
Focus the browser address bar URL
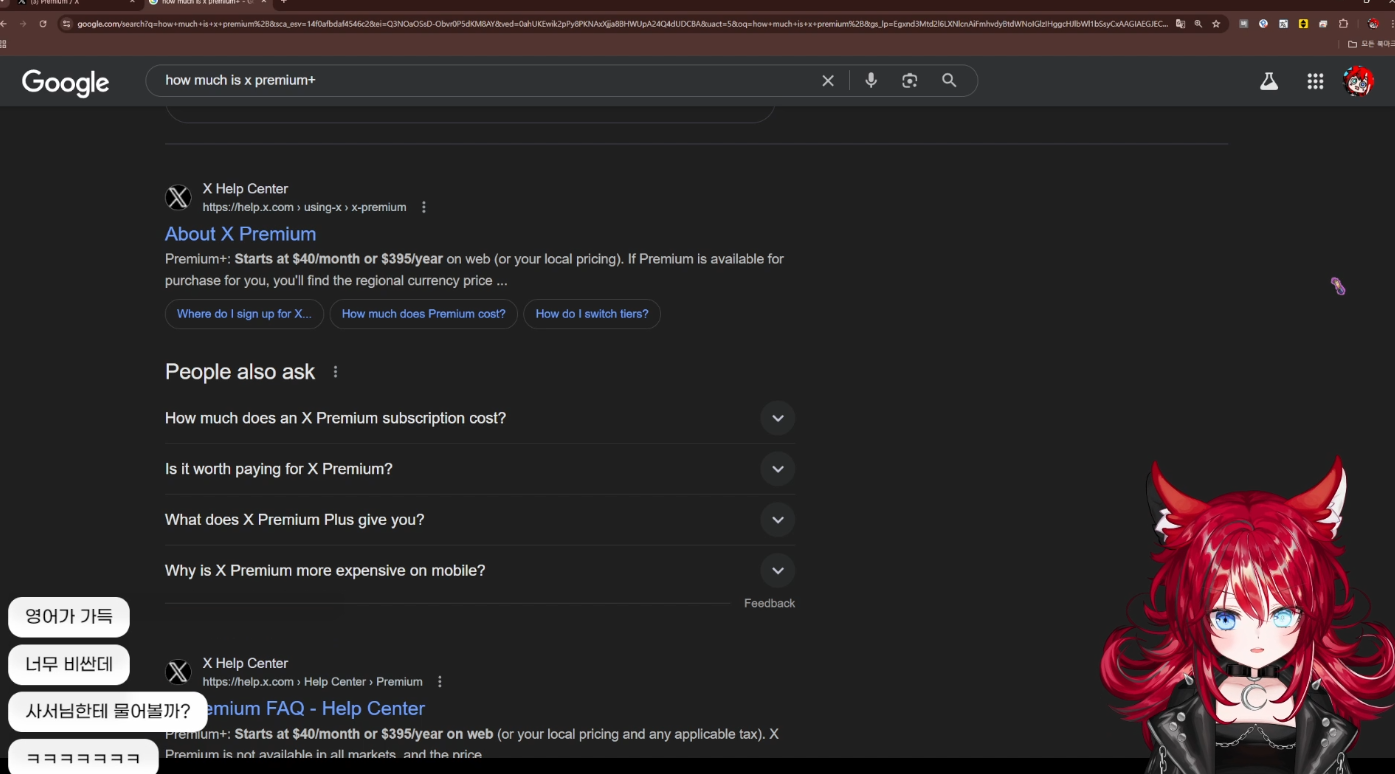point(620,23)
